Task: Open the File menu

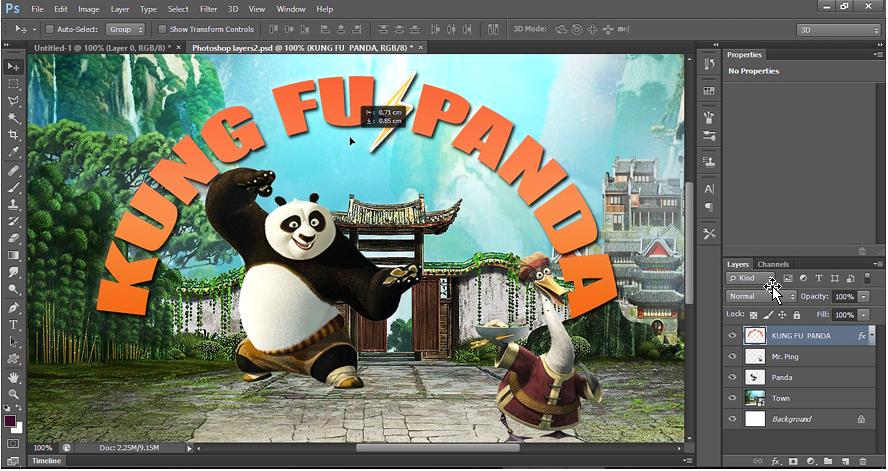Action: 37,9
